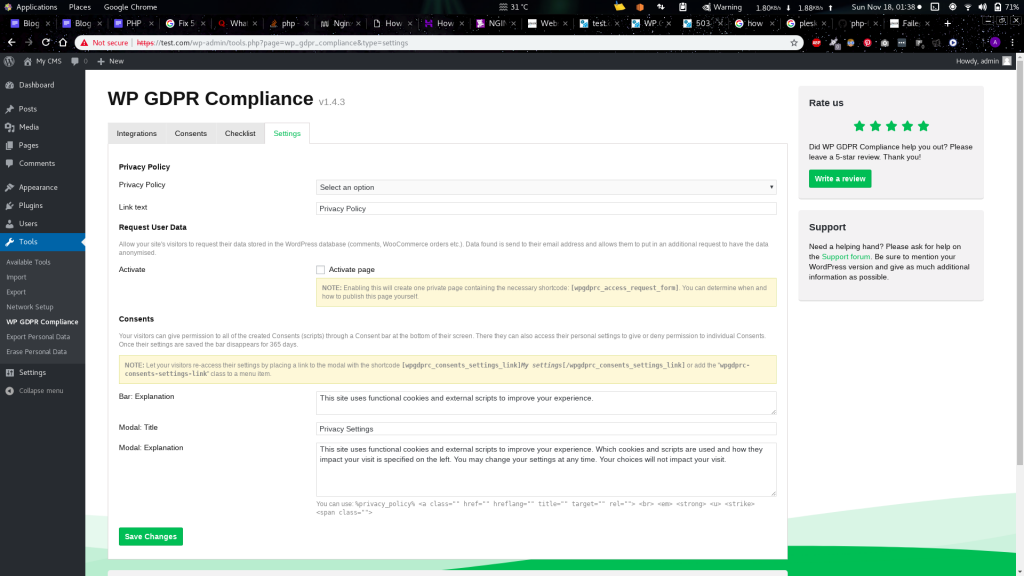Click the Write a review button
The height and width of the screenshot is (576, 1024).
pos(840,179)
